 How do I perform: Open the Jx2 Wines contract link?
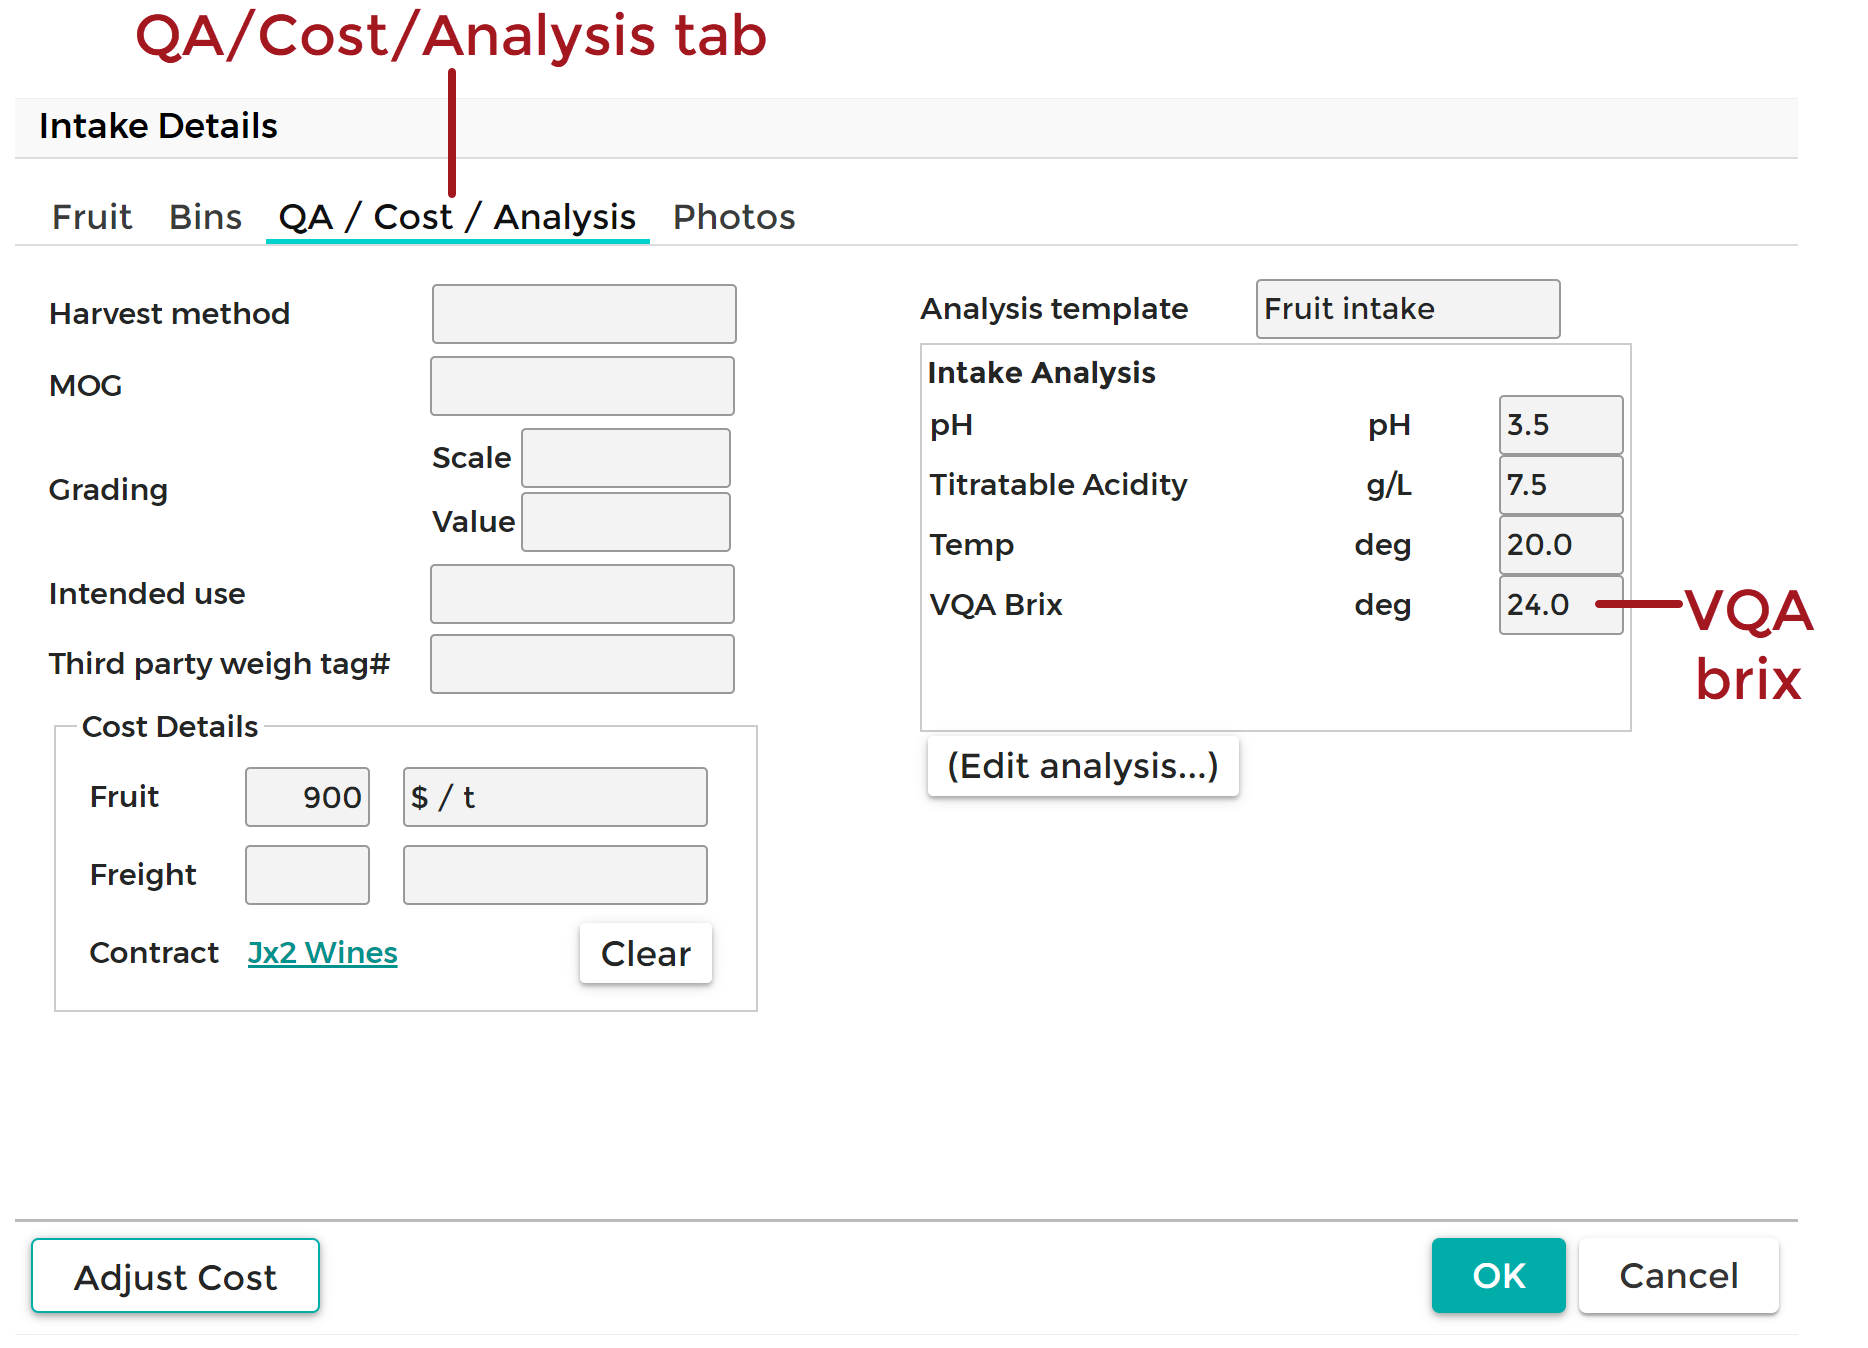pyautogui.click(x=322, y=953)
